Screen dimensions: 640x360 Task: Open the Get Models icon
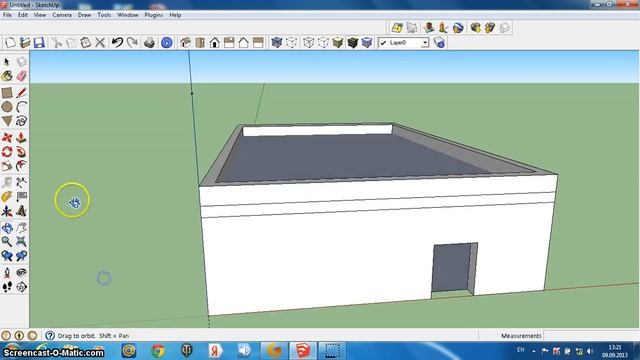point(476,28)
